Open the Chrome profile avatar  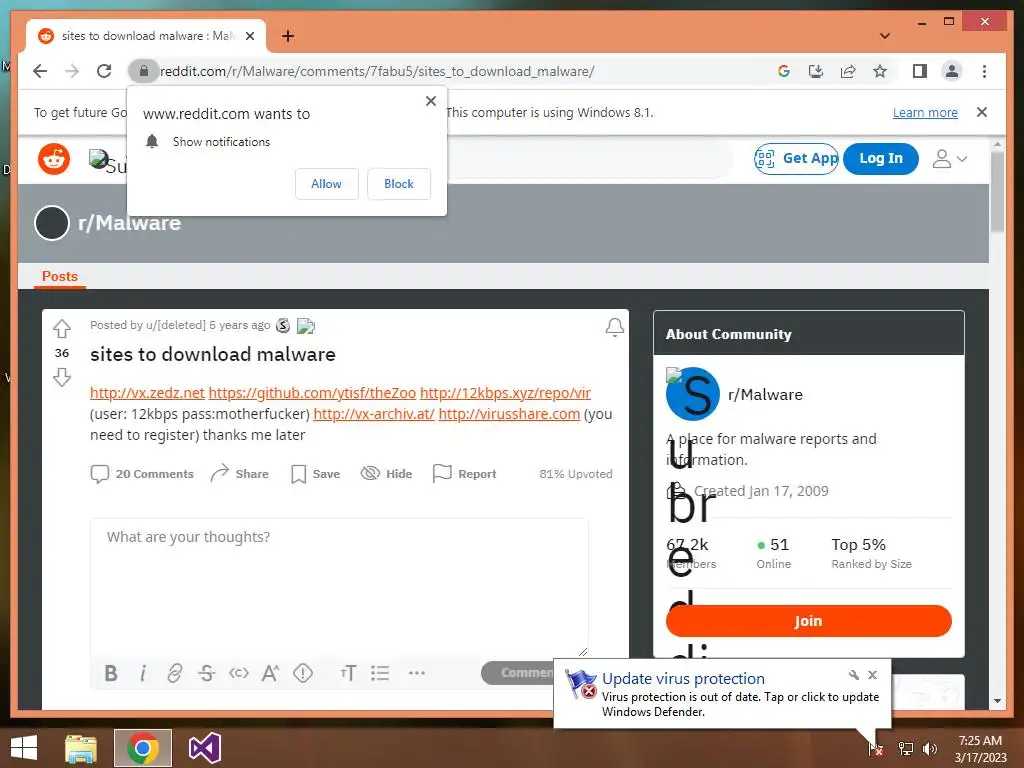[x=952, y=71]
